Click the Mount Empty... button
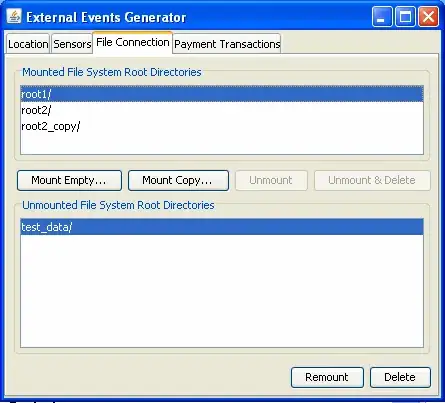Image resolution: width=445 pixels, height=403 pixels. click(69, 180)
